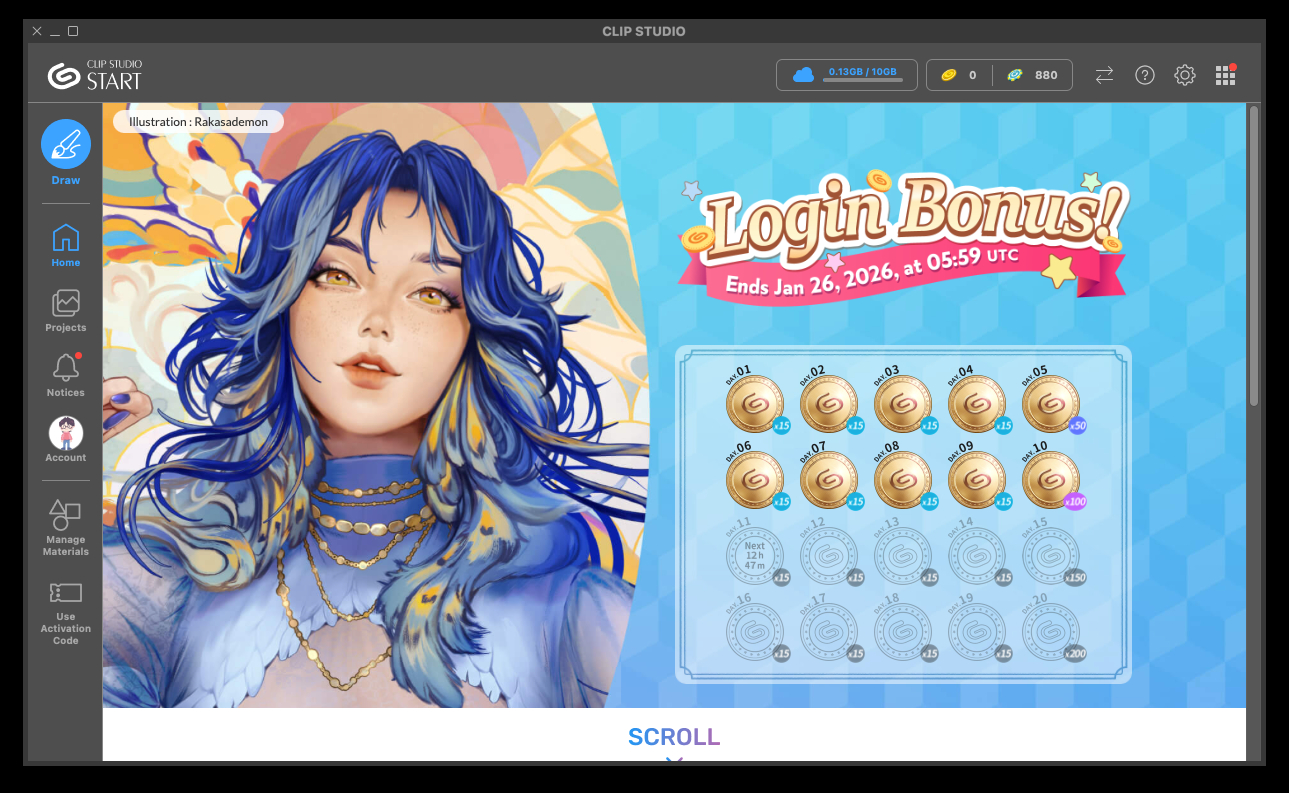Click the sync transfer arrows icon

point(1104,75)
